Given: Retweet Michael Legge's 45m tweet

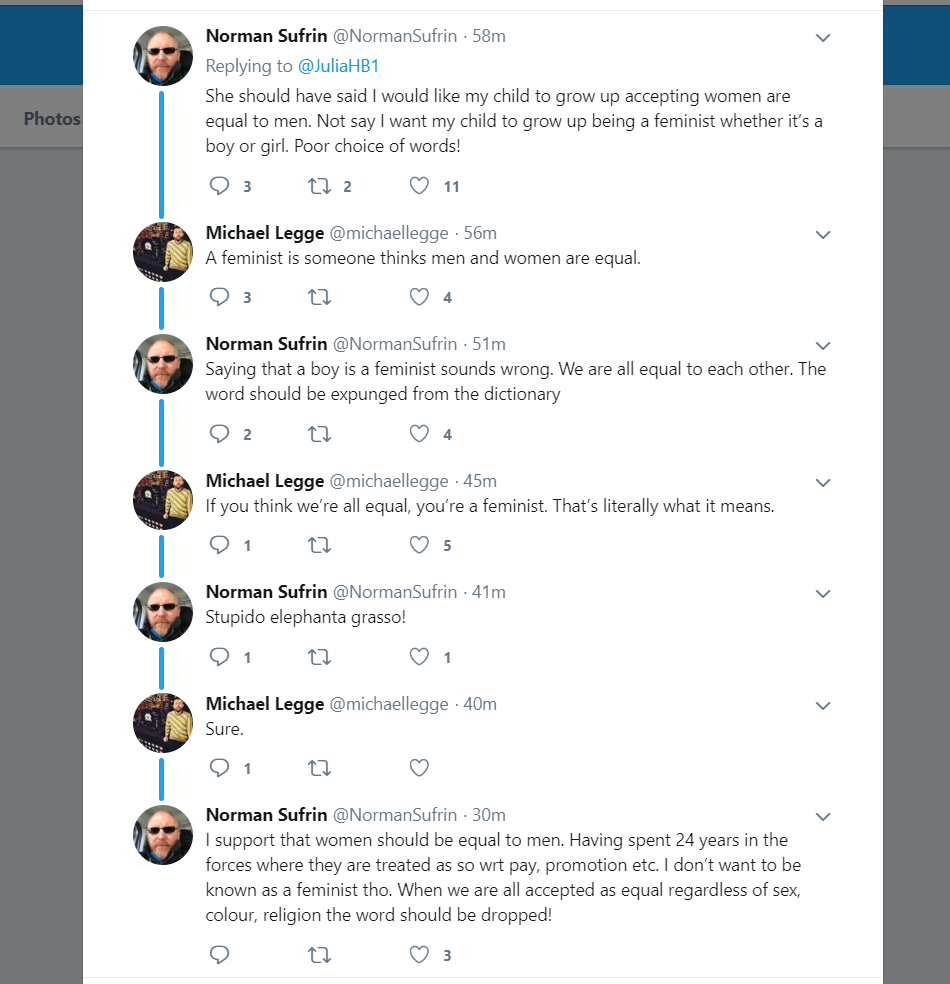Looking at the screenshot, I should (x=319, y=545).
